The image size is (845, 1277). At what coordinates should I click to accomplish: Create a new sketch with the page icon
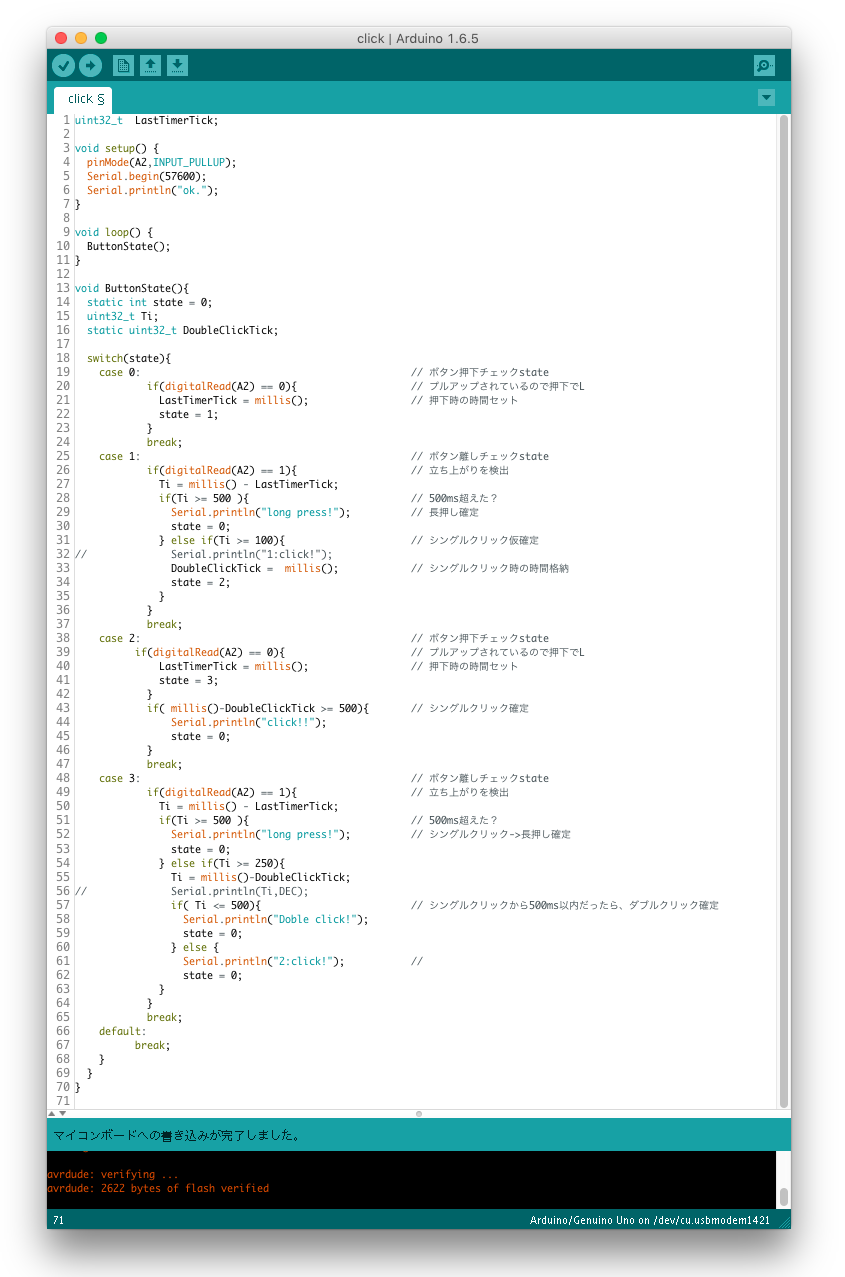click(124, 66)
